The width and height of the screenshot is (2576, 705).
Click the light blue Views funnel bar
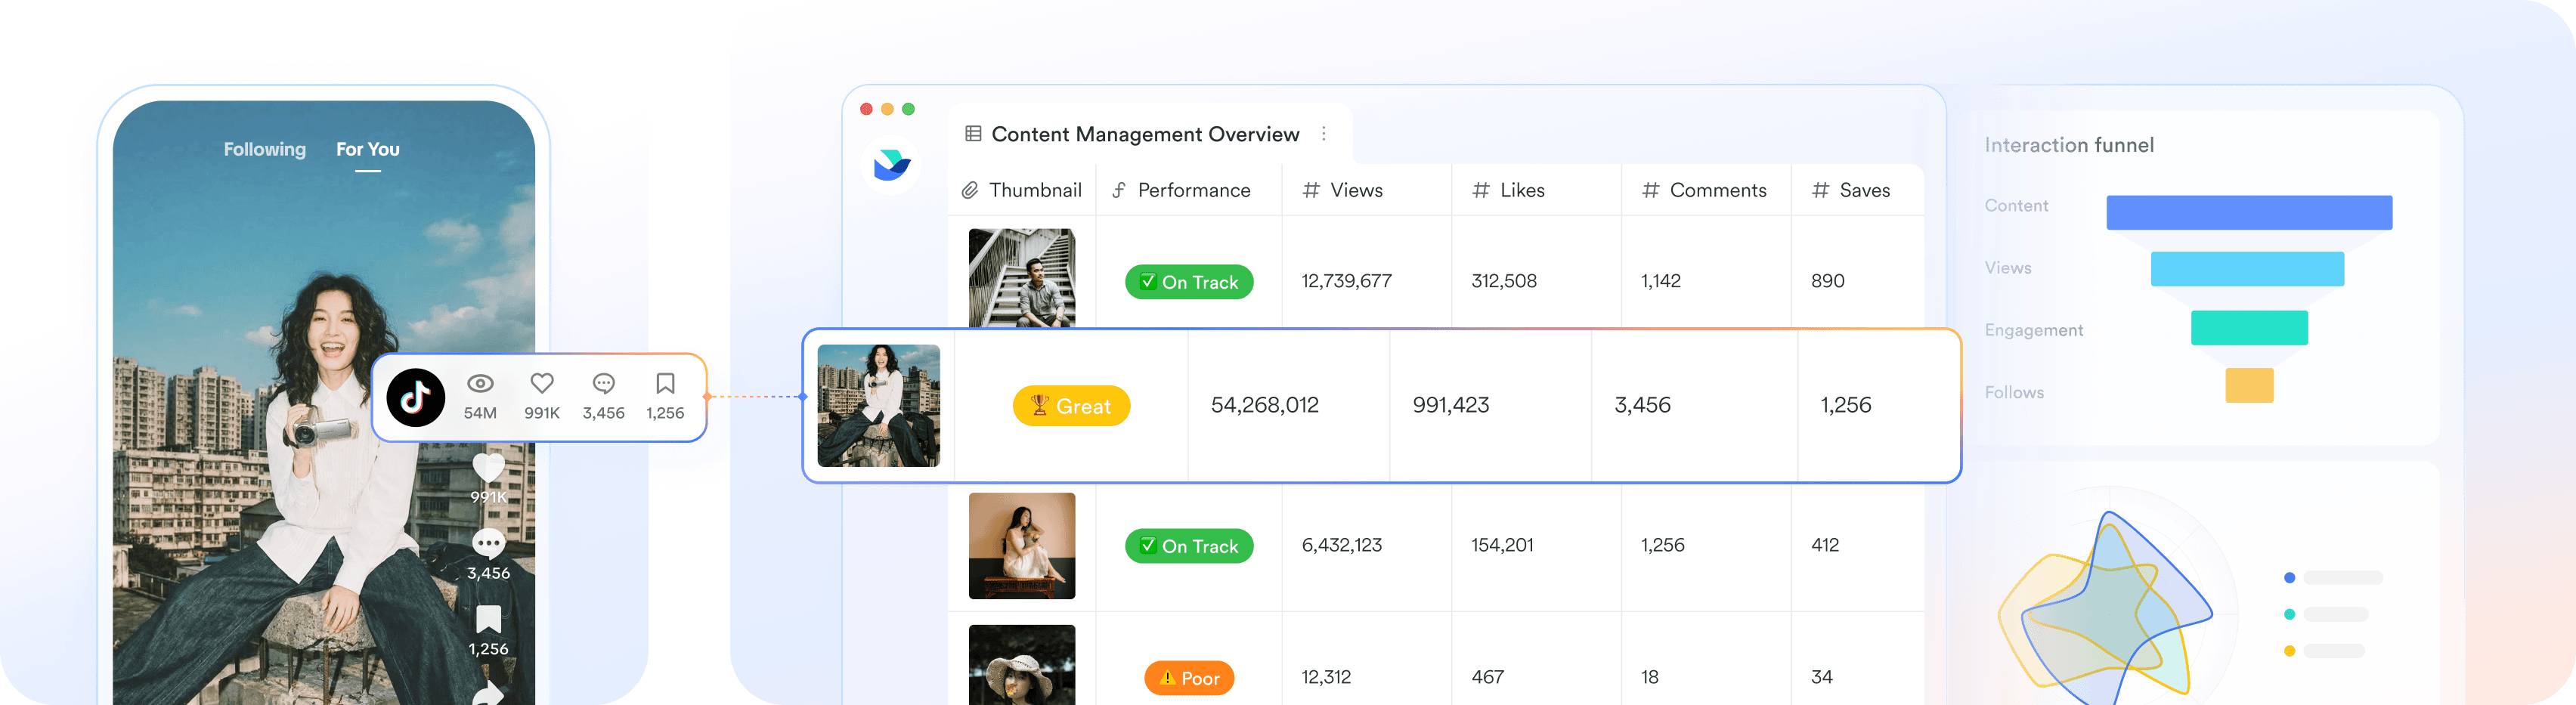pyautogui.click(x=2247, y=269)
